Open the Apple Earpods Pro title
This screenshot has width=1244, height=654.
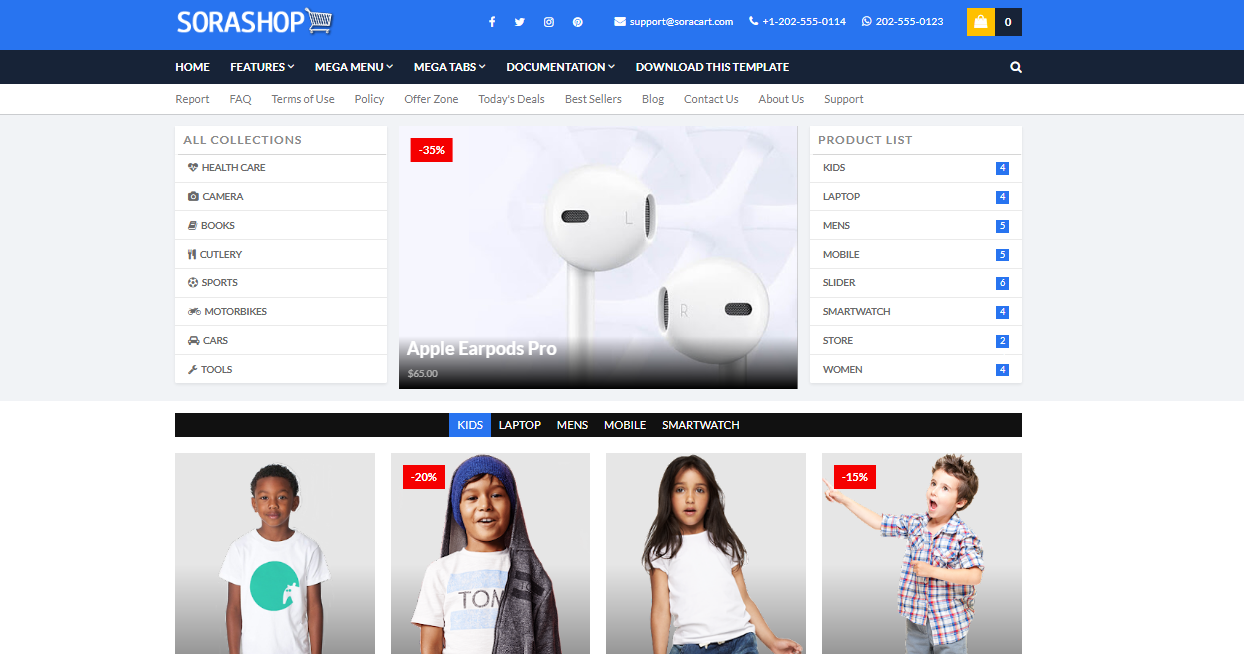(482, 349)
